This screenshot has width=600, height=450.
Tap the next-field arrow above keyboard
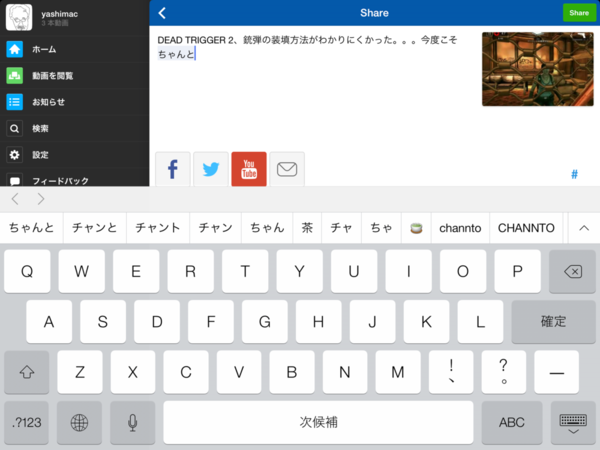tap(41, 199)
